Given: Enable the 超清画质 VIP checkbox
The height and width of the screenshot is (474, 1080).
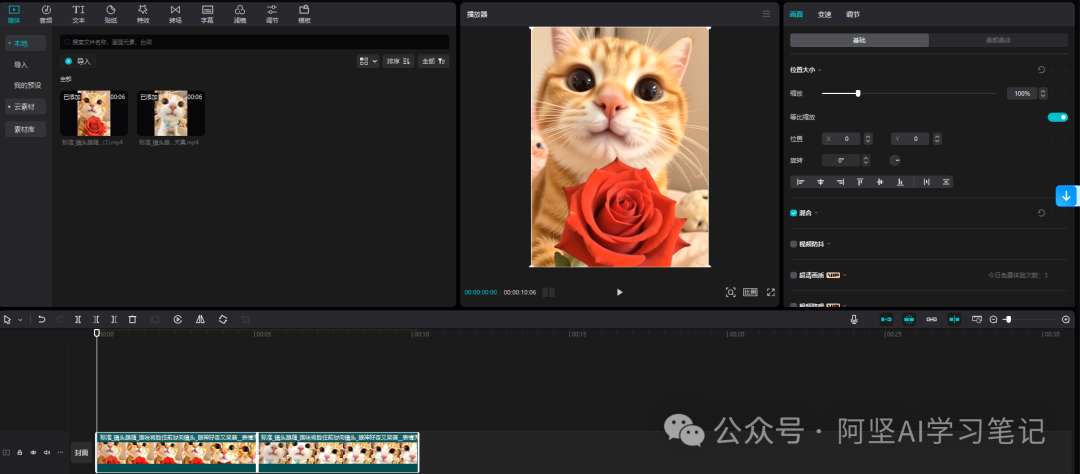Looking at the screenshot, I should pyautogui.click(x=793, y=275).
